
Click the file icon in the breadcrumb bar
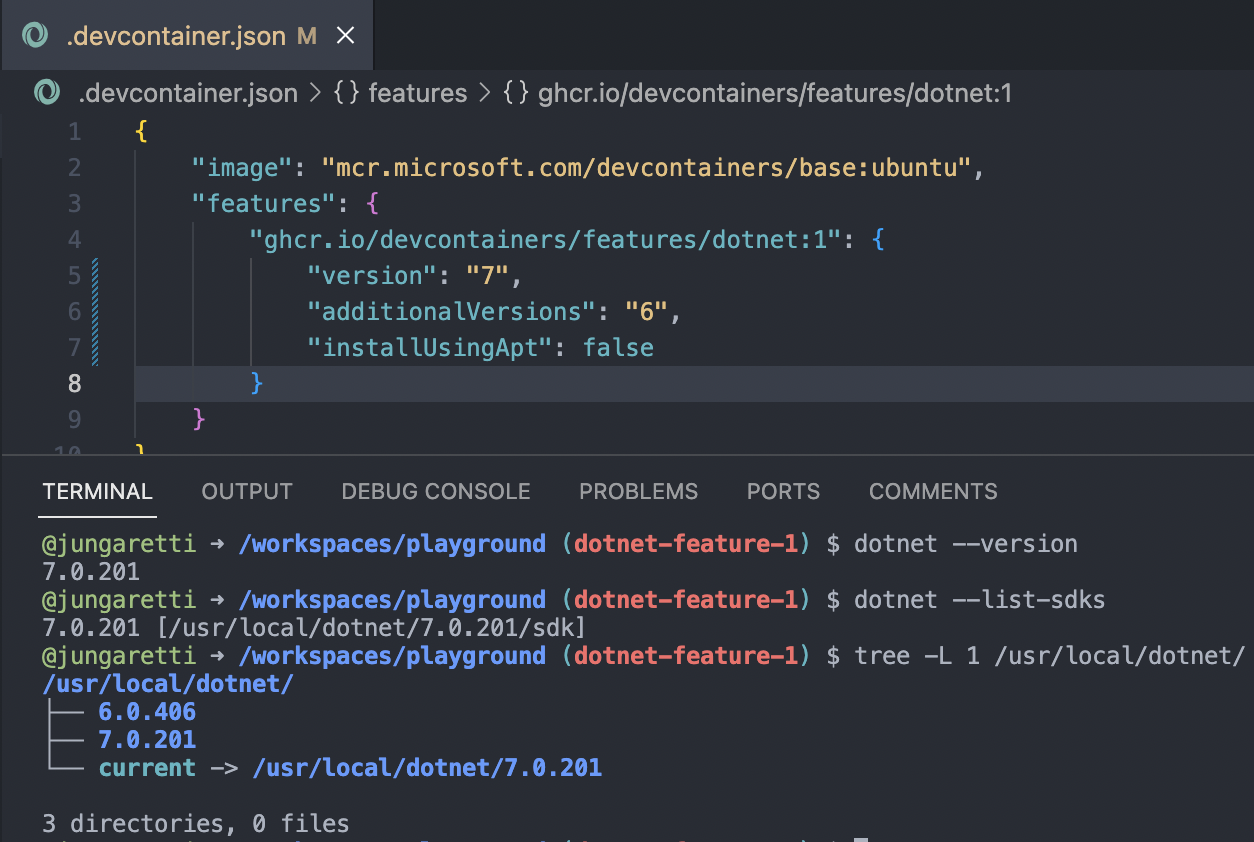(47, 93)
